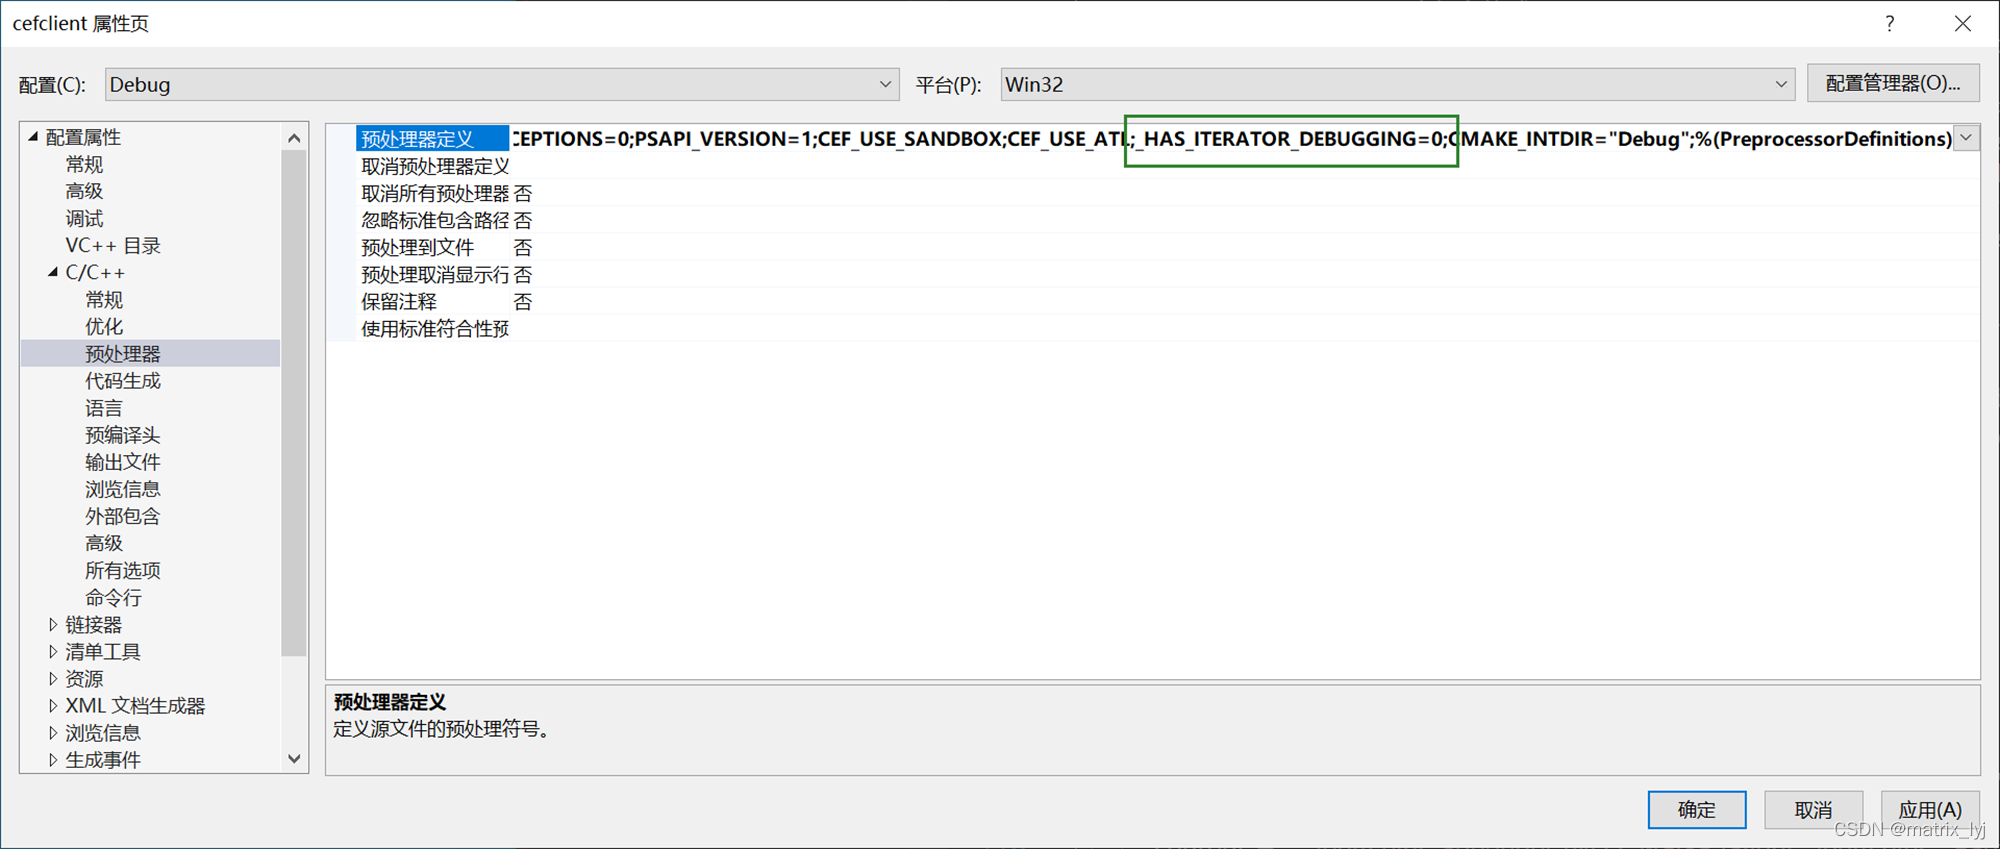Expand the 链接器 tree node
Viewport: 2000px width, 849px height.
53,624
